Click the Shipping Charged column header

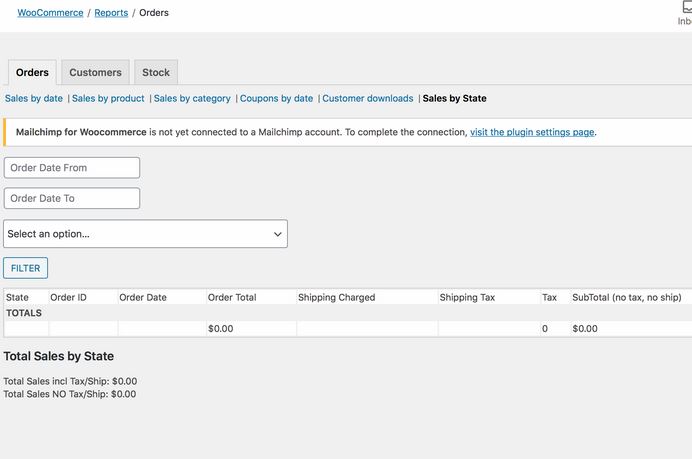pyautogui.click(x=336, y=297)
